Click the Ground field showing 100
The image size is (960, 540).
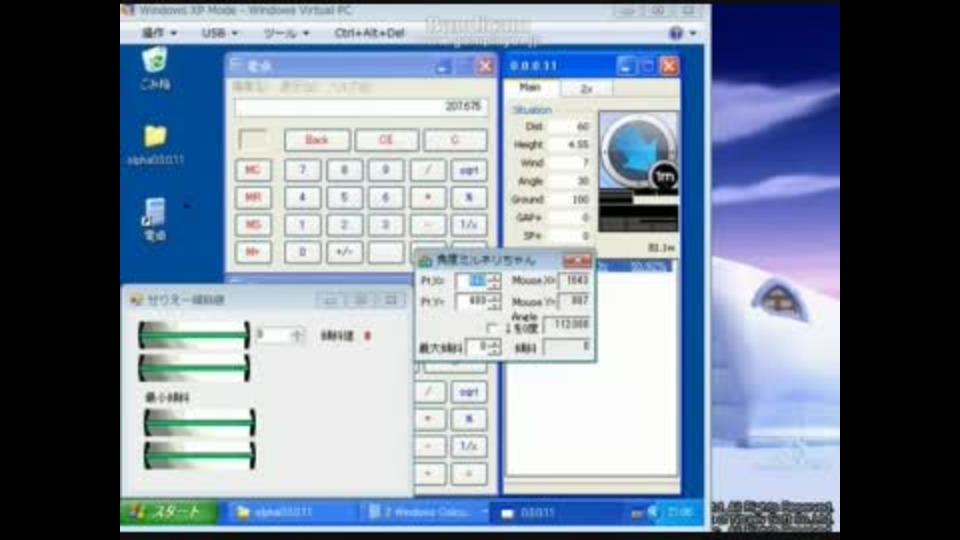(x=570, y=200)
